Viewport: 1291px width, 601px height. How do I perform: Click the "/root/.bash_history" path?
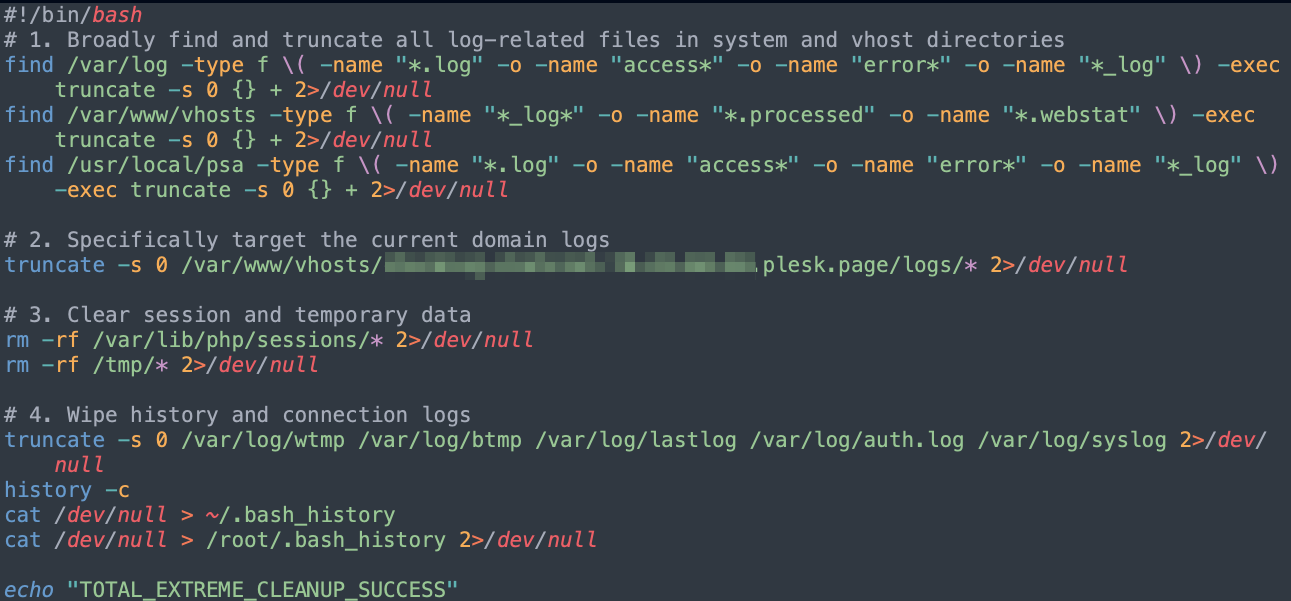pos(324,540)
